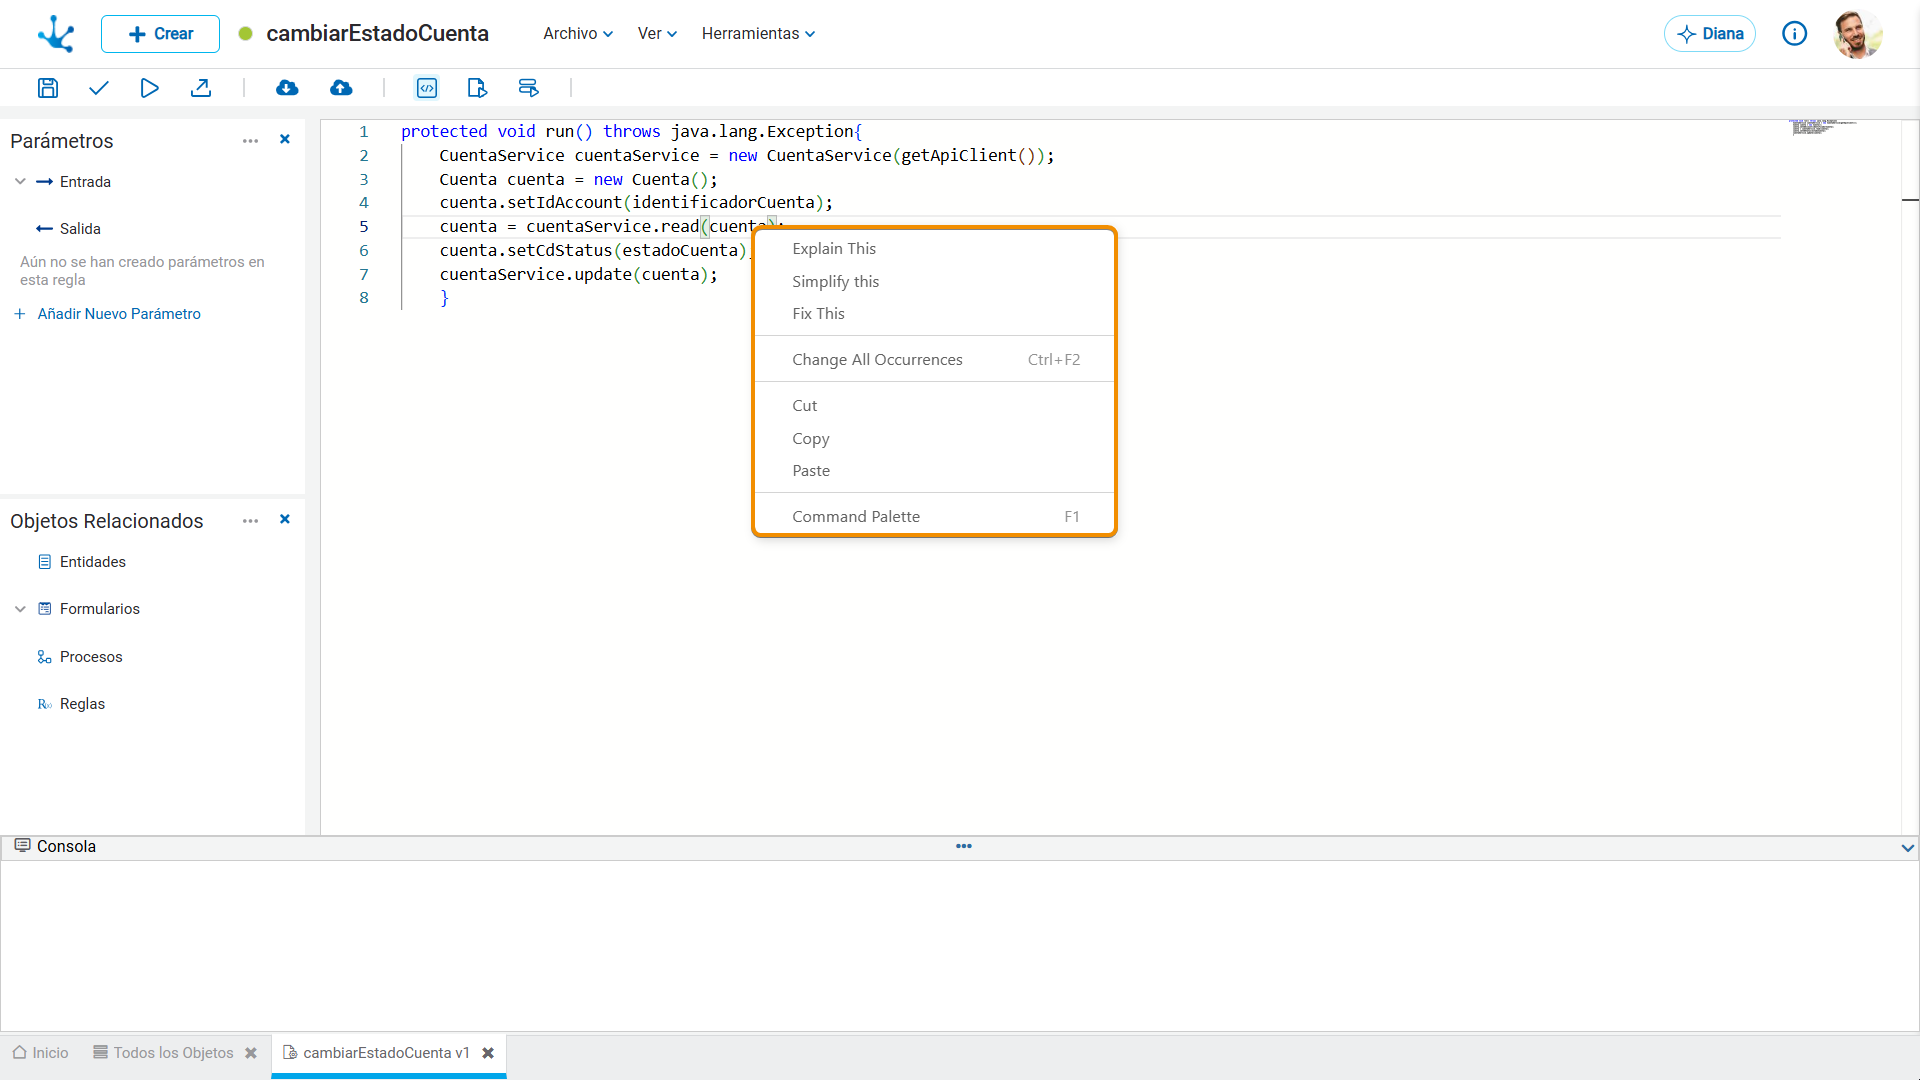
Task: Collapse the console with chevron arrow
Action: [1907, 848]
